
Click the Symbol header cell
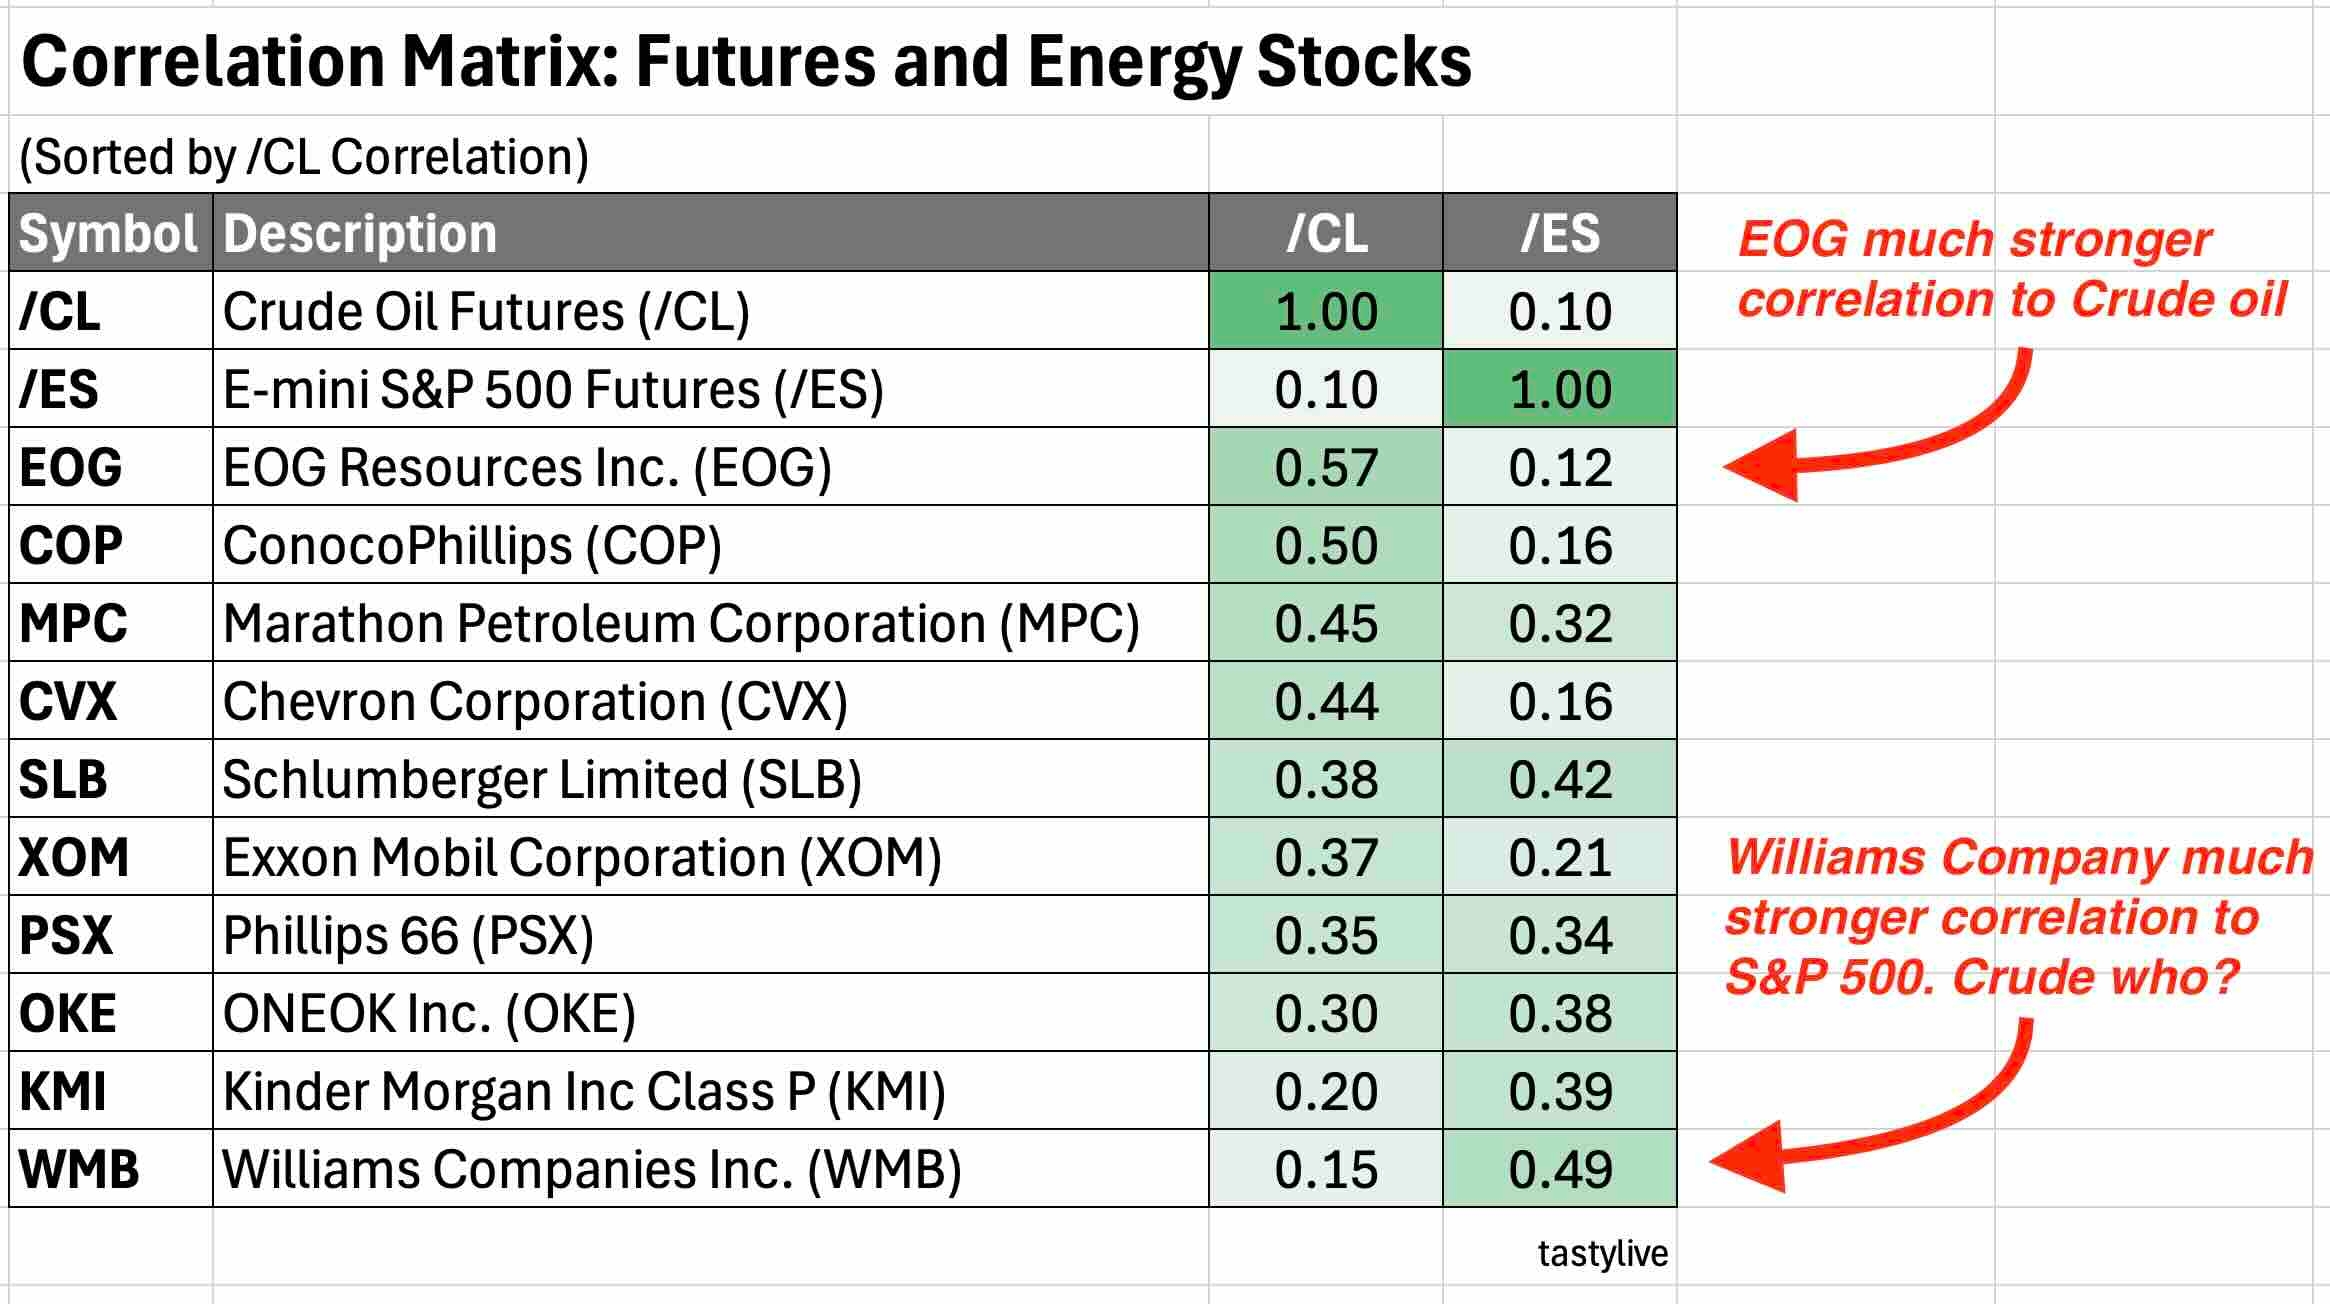109,233
